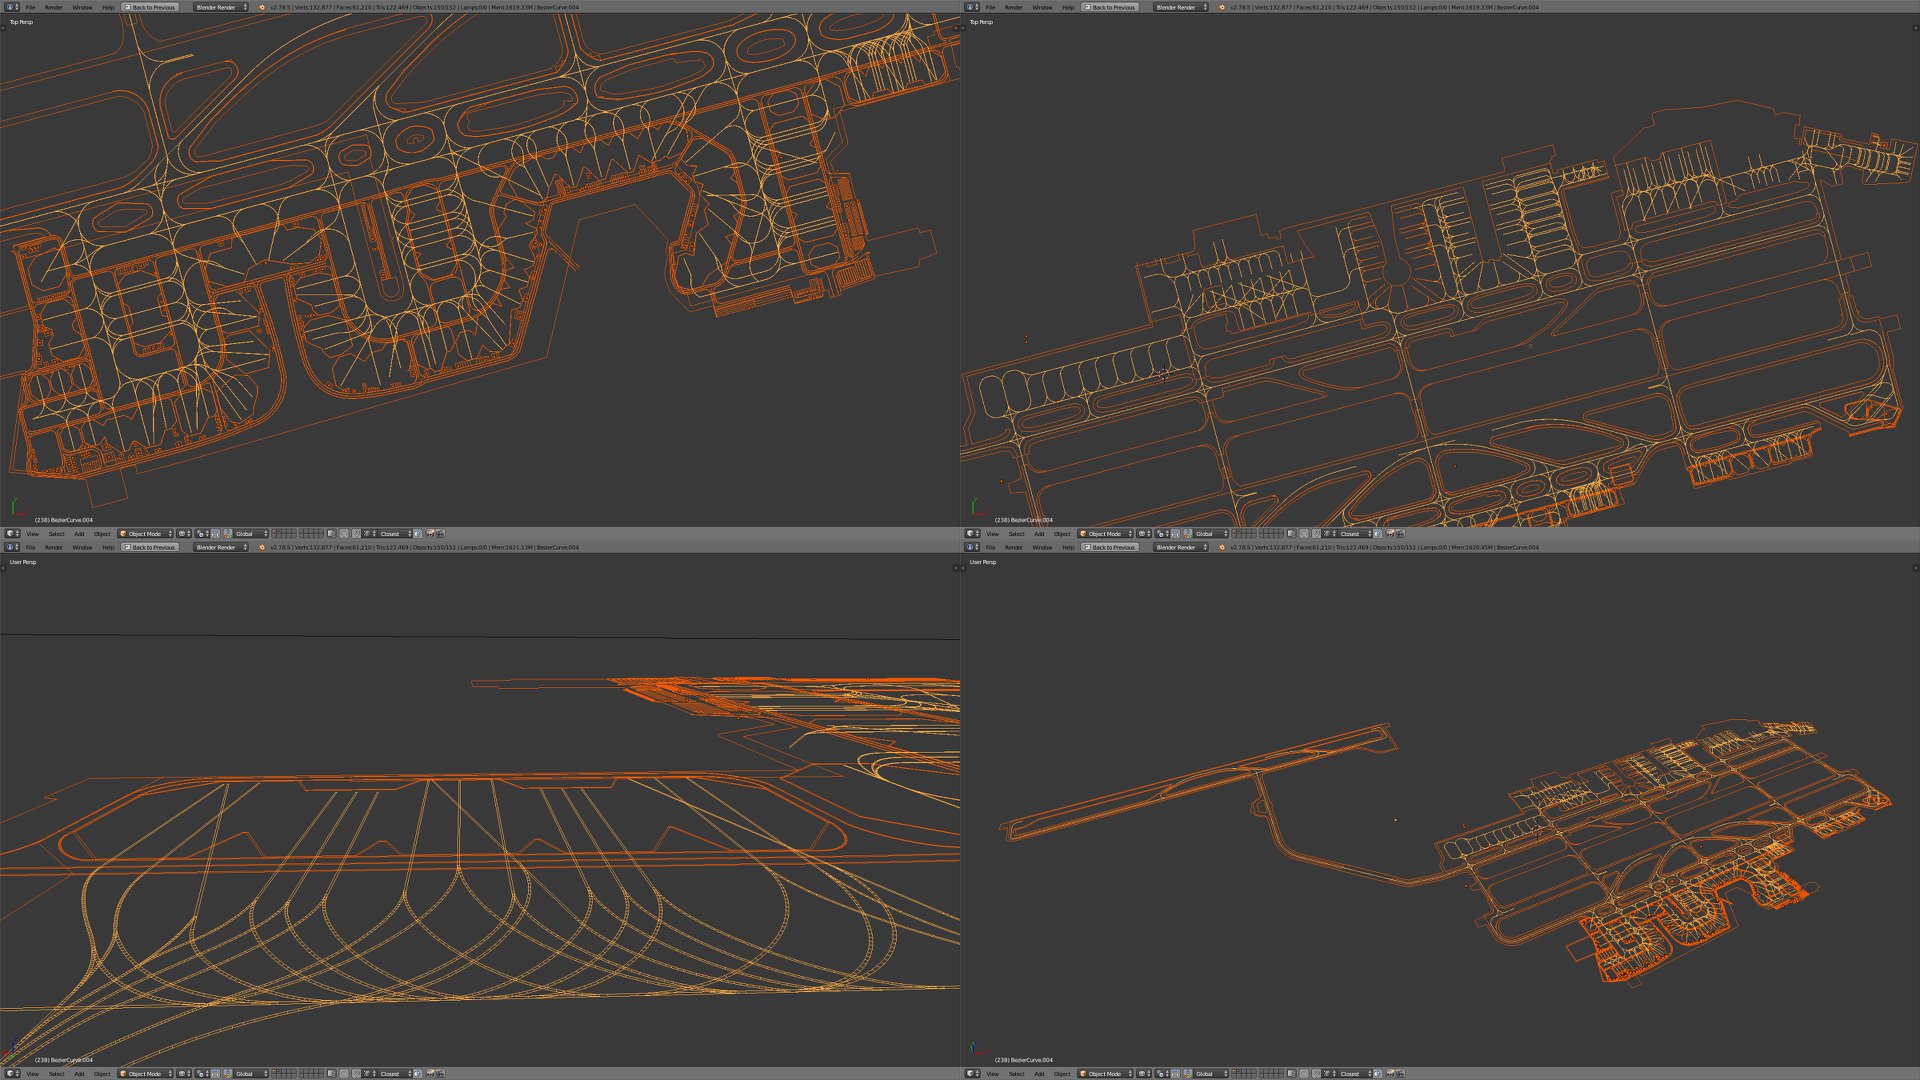Open the Object Mode dropdown in bottom-right 3D view

(1105, 1074)
